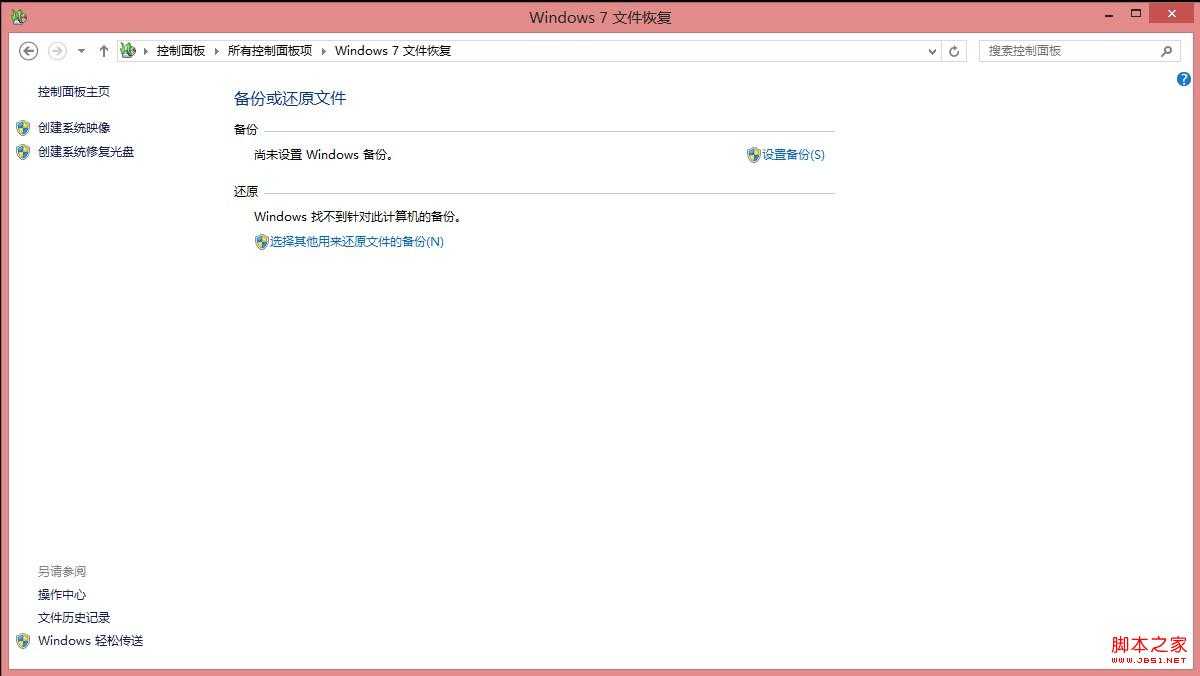Expand the arrow after 所有控制面板项 breadcrumb
Image resolution: width=1200 pixels, height=676 pixels.
pyautogui.click(x=324, y=51)
